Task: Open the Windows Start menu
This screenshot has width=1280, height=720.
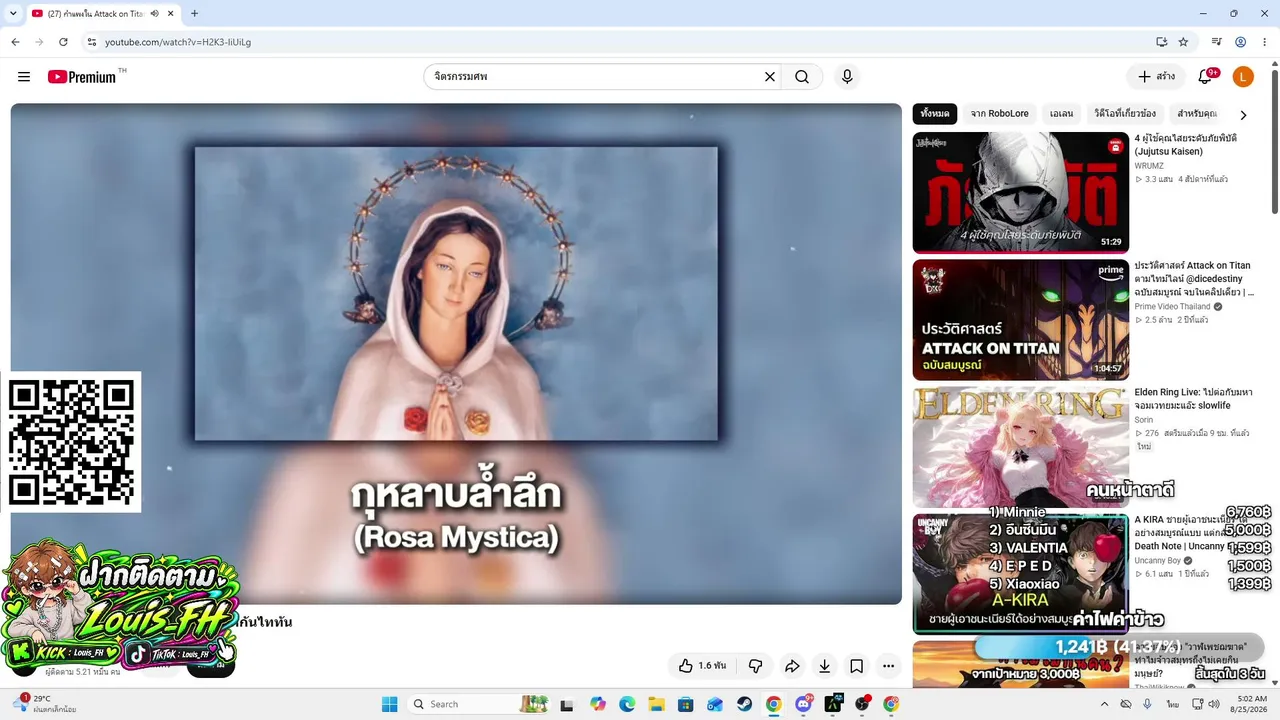Action: tap(390, 704)
